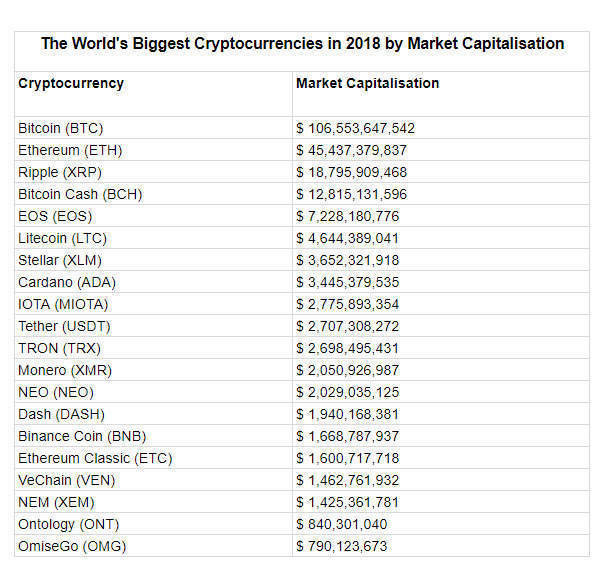
Task: Select the Ethereum (ETH) row name
Action: tap(70, 150)
